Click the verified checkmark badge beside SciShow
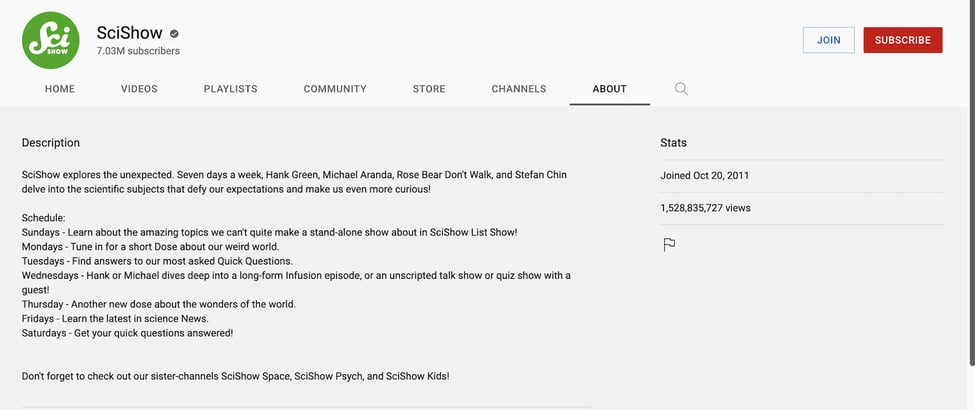Viewport: 975px width, 410px height. click(x=173, y=33)
